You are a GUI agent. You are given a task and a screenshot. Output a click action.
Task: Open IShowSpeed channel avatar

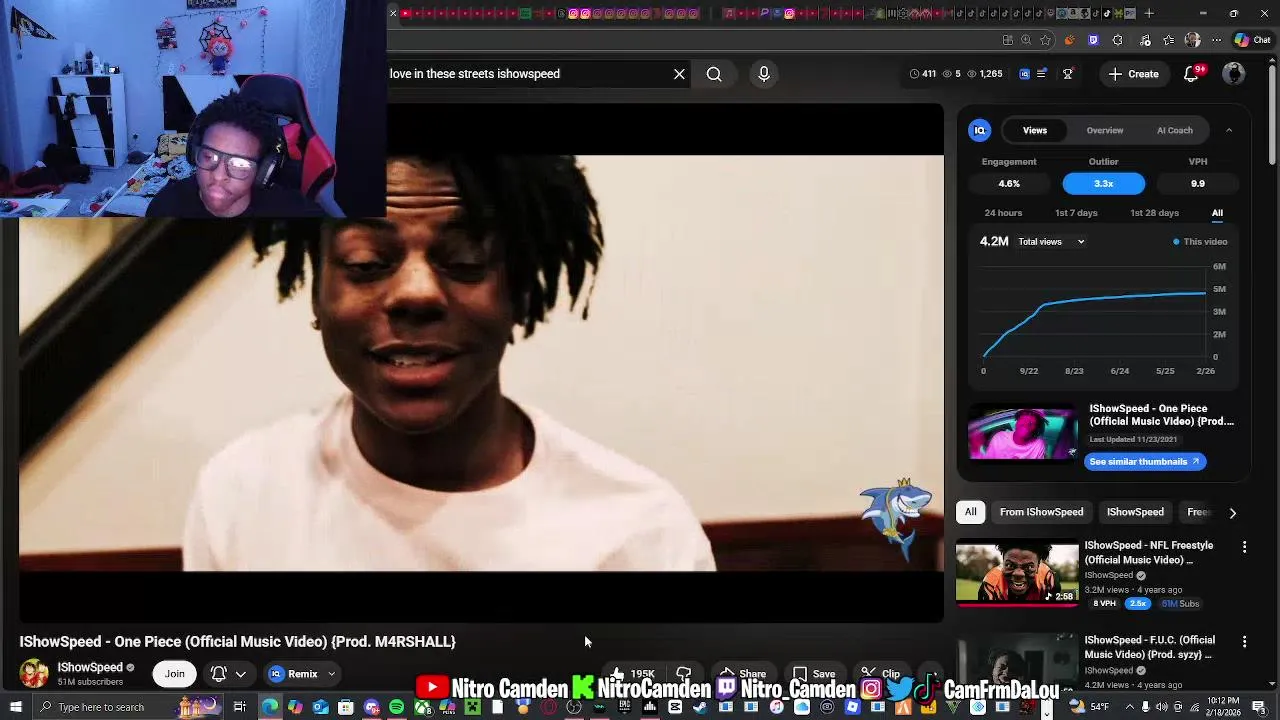coord(34,674)
